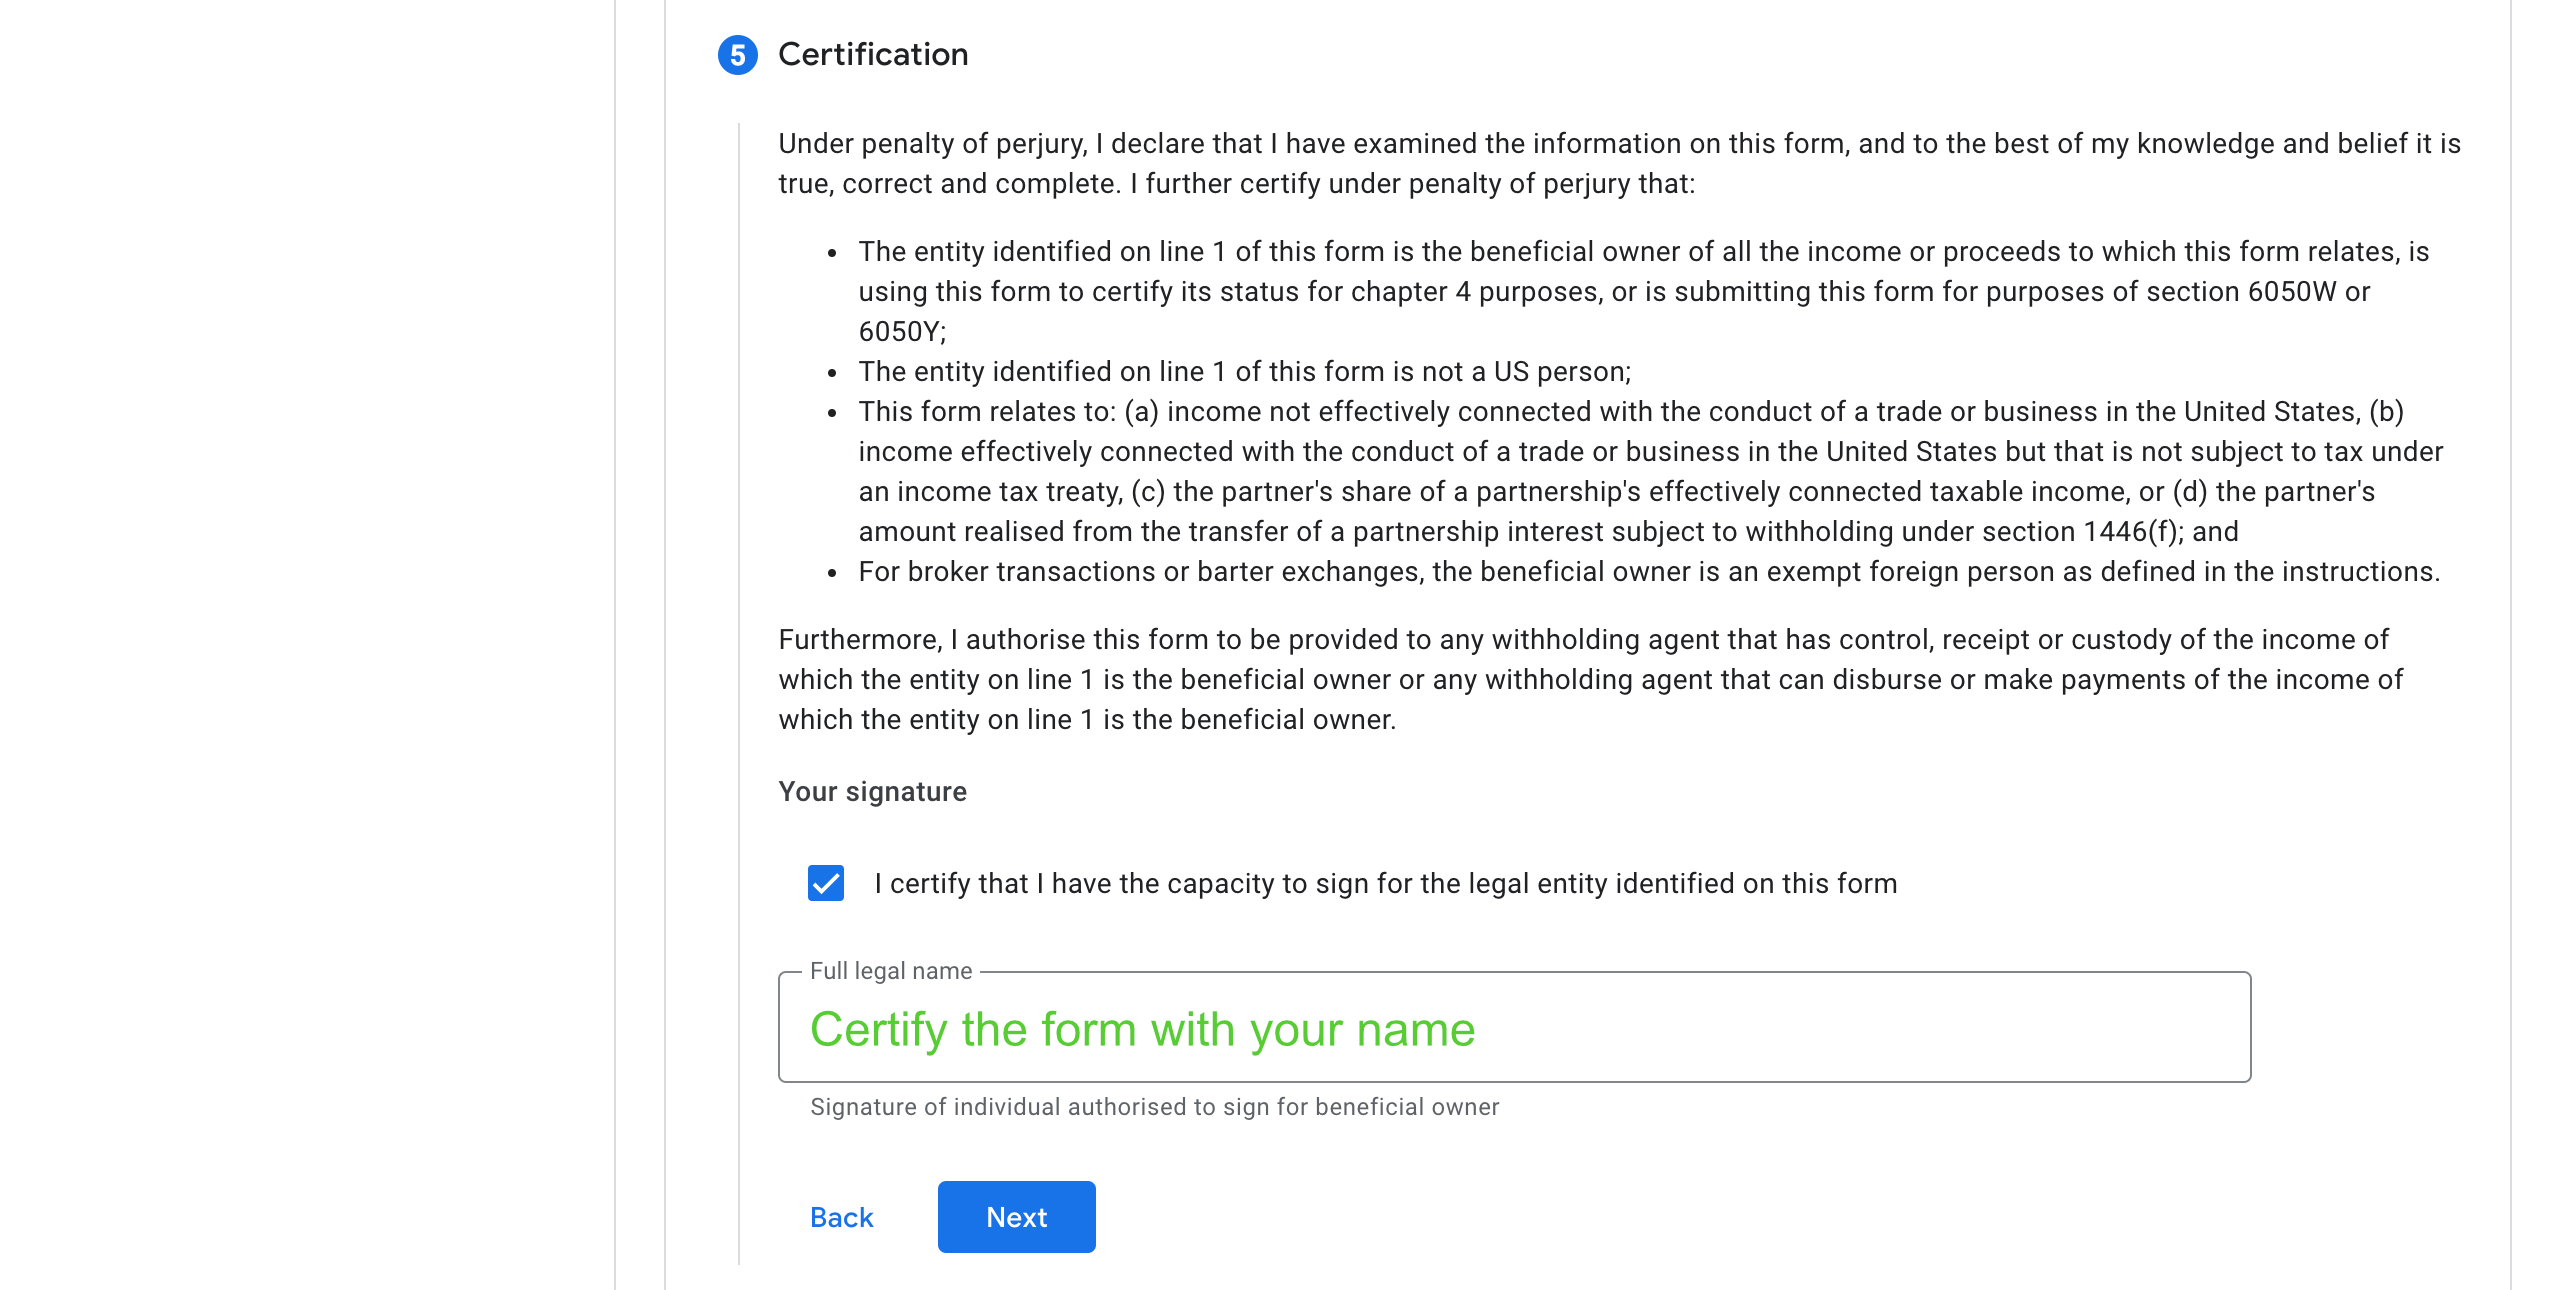The width and height of the screenshot is (2560, 1290).
Task: Click the signature helper text below the field
Action: coord(1154,1107)
